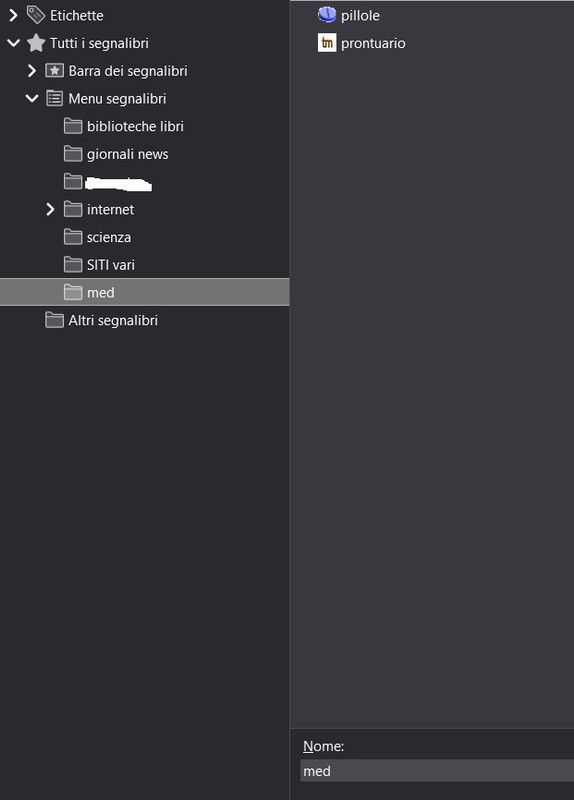Click the scienza folder icon
The width and height of the screenshot is (574, 800).
coord(73,237)
